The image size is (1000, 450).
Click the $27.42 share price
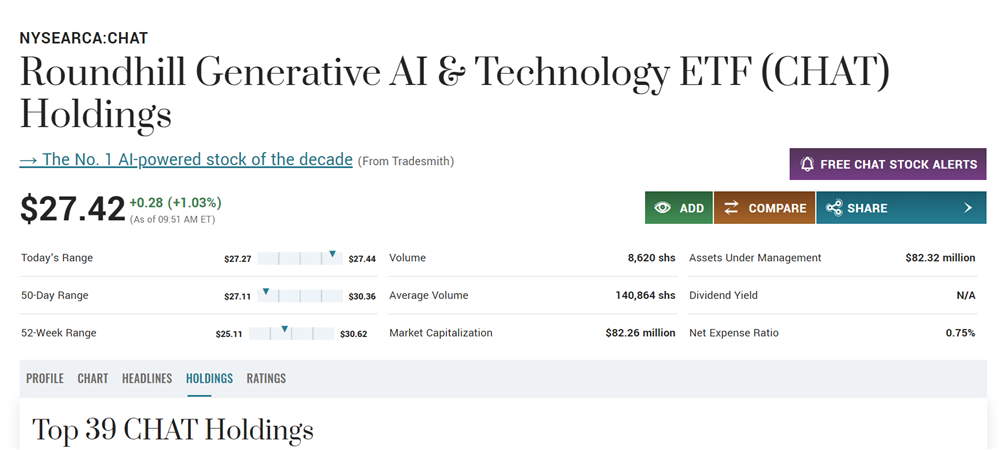[x=73, y=209]
